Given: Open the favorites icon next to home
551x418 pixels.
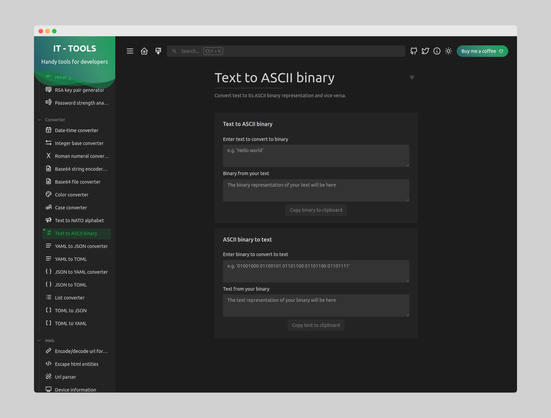Looking at the screenshot, I should [x=158, y=51].
